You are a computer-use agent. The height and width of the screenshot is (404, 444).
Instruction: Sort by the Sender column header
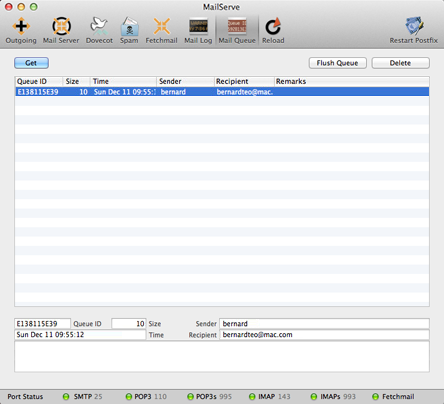185,81
